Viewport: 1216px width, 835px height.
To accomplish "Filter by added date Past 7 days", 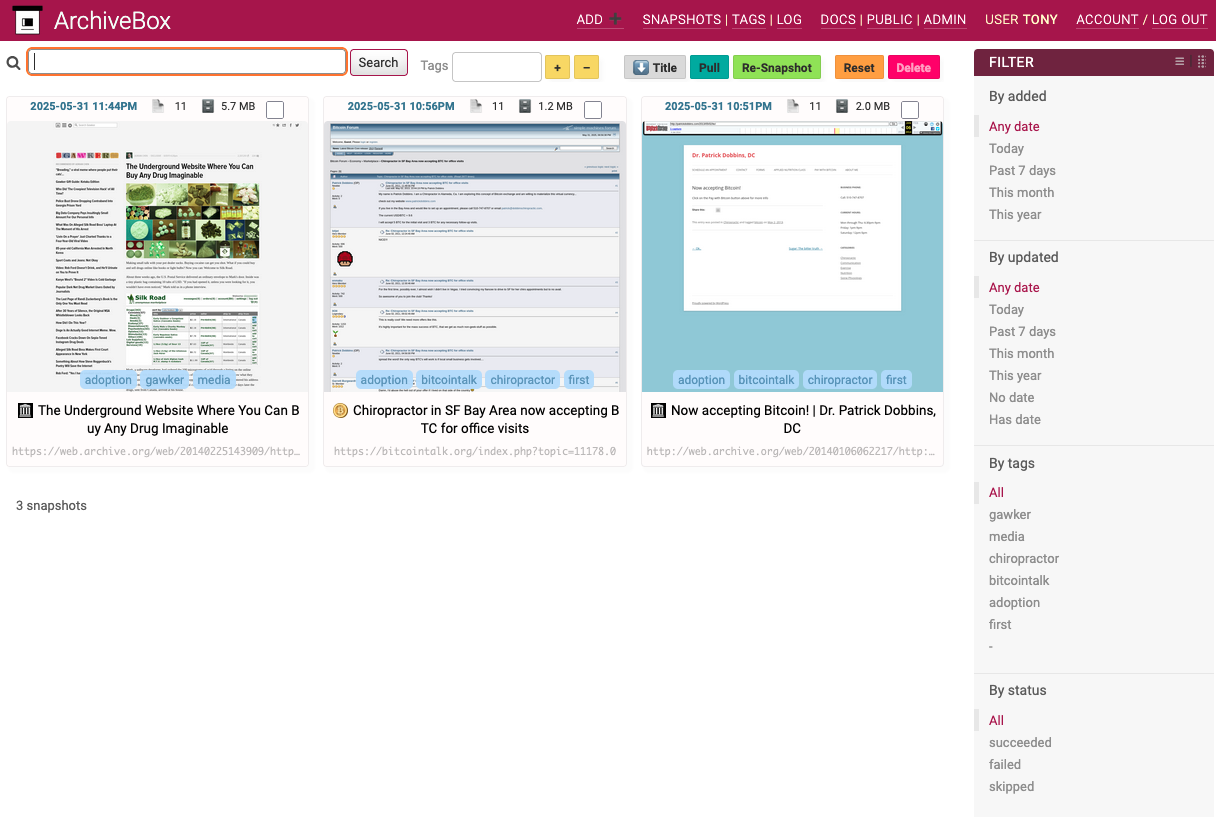I will (x=1022, y=170).
